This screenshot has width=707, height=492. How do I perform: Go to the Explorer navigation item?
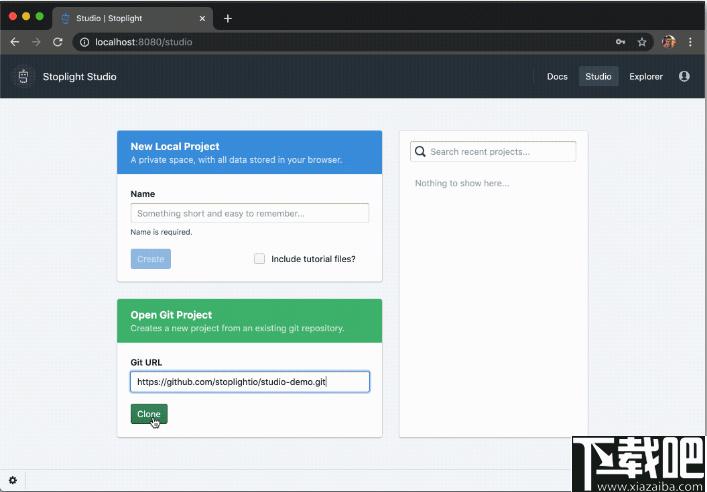[646, 76]
